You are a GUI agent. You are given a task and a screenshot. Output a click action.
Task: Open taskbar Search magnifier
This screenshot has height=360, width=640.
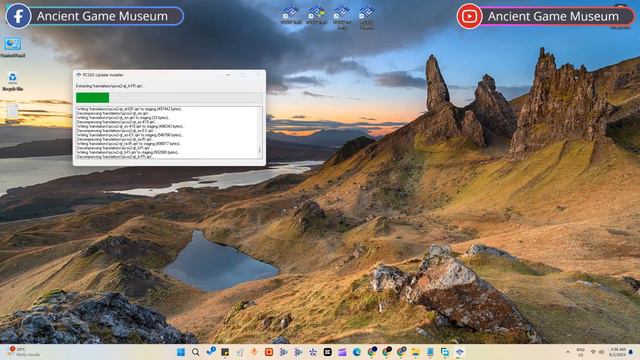coord(196,352)
